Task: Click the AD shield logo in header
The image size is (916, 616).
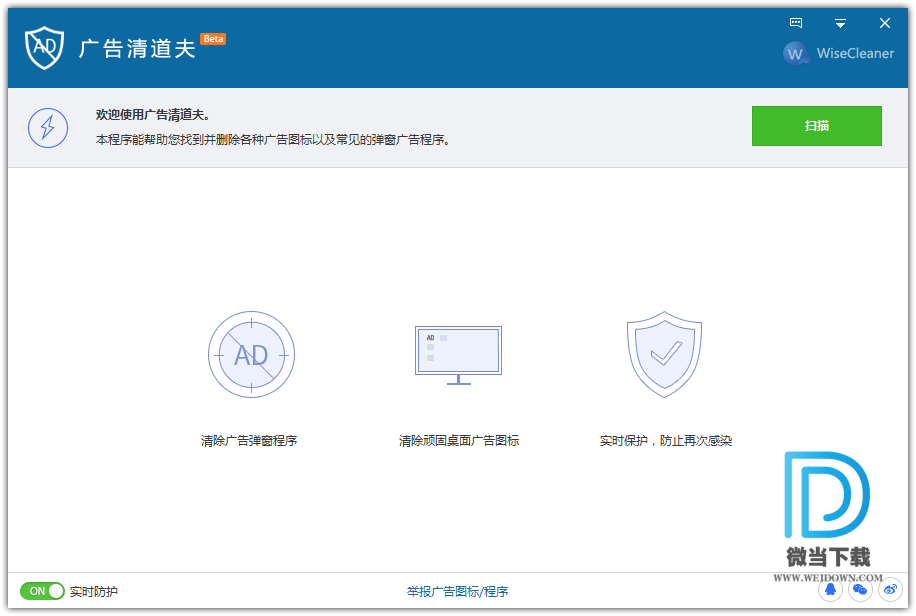Action: click(x=44, y=47)
